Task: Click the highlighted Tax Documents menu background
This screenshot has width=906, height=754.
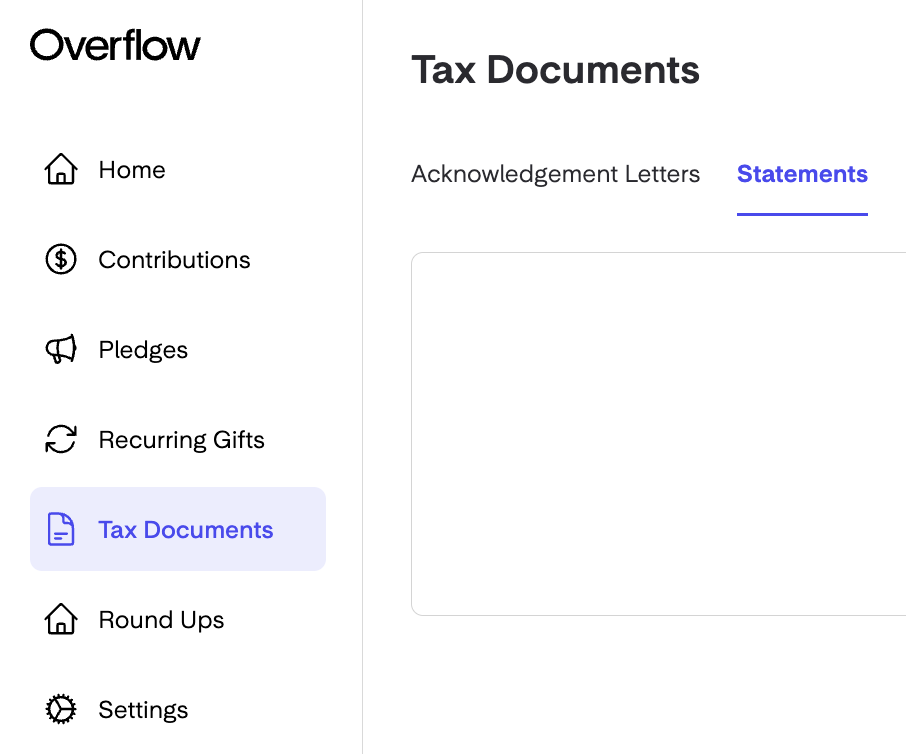Action: tap(178, 529)
